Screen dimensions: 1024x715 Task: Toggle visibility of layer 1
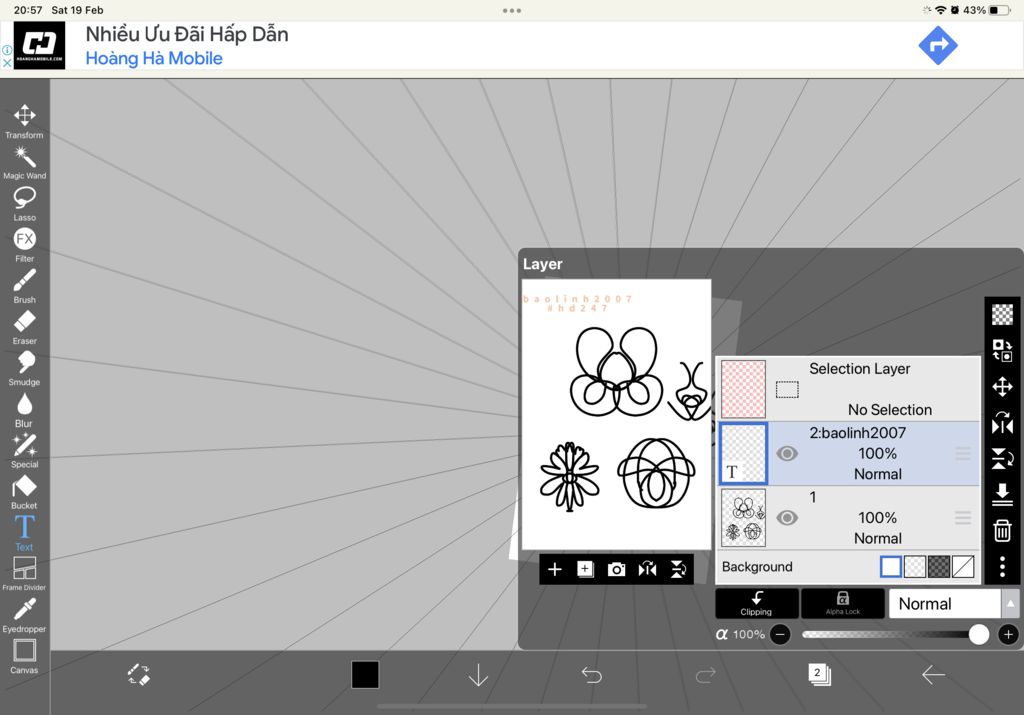[787, 518]
